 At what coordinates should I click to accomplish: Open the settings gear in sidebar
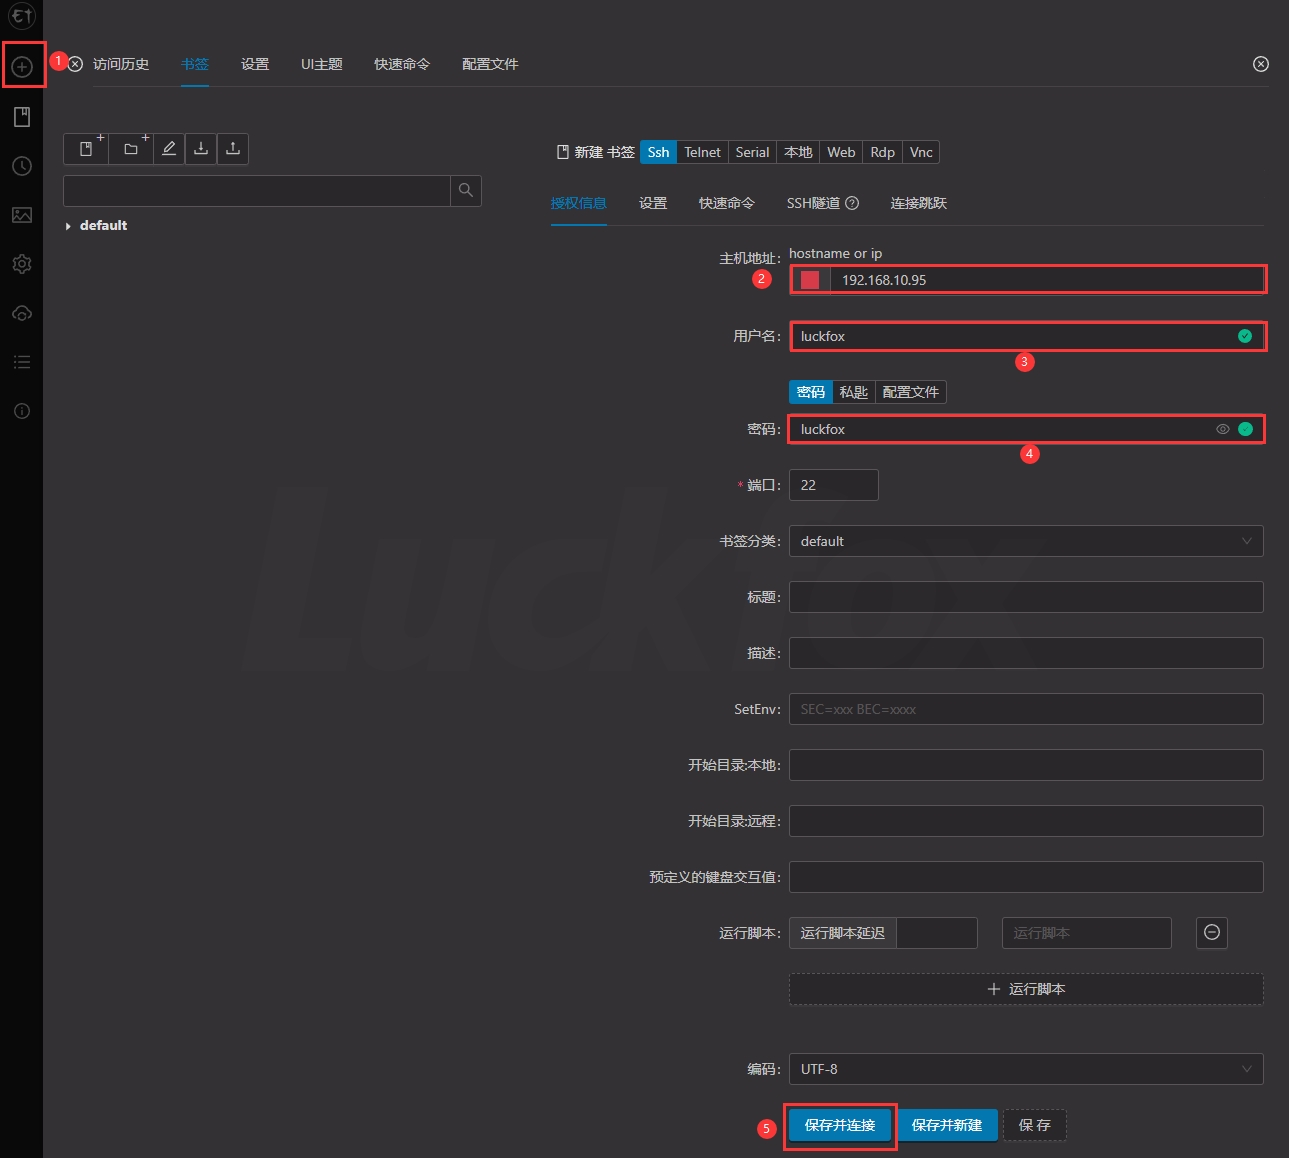click(x=22, y=264)
